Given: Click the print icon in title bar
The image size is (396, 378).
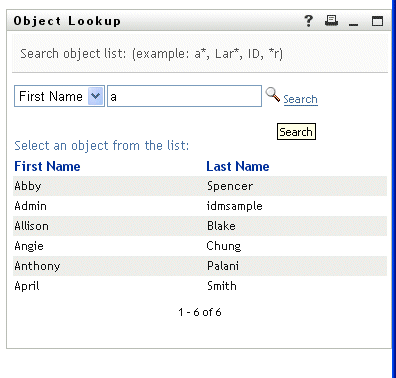Looking at the screenshot, I should tap(331, 21).
